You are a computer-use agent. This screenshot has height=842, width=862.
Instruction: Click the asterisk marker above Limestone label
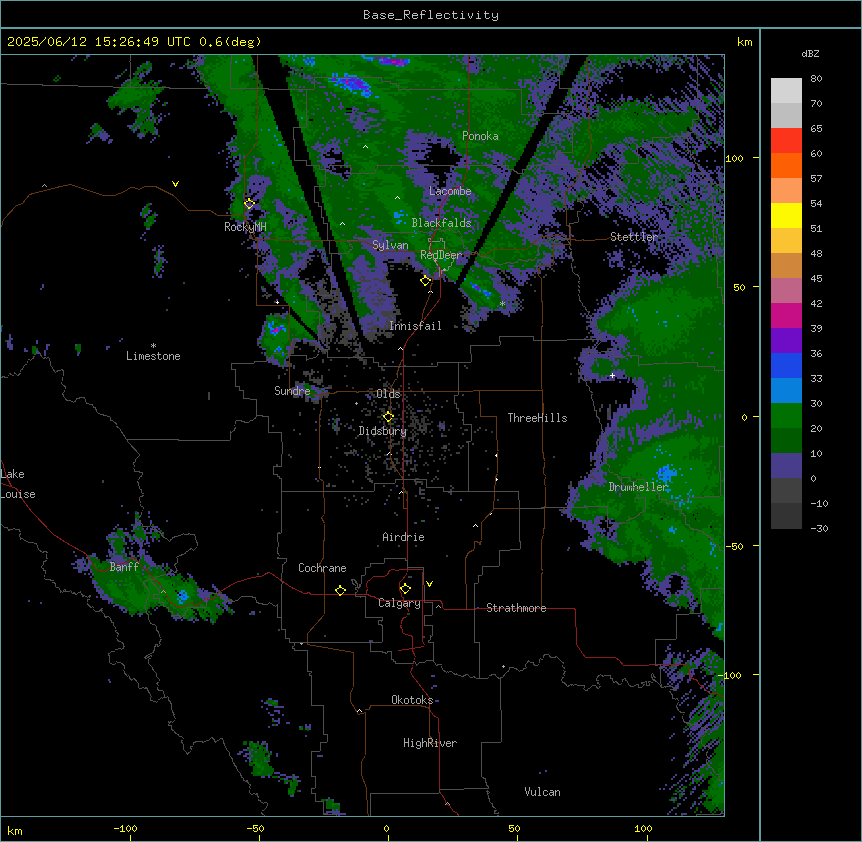point(153,346)
